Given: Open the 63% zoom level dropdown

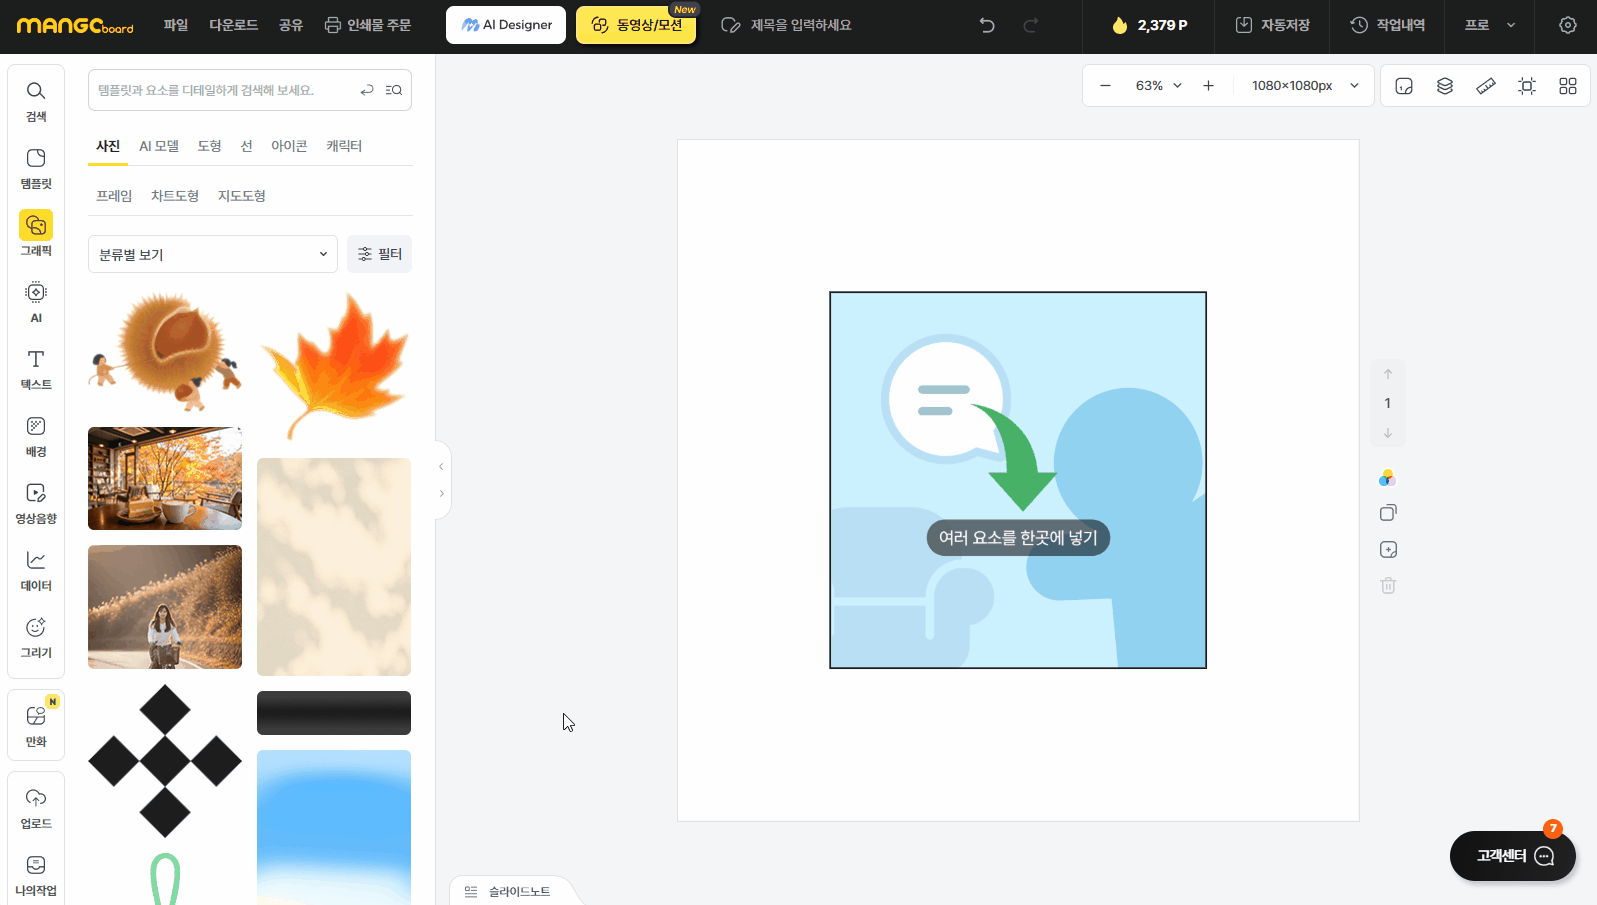Looking at the screenshot, I should pyautogui.click(x=1158, y=86).
